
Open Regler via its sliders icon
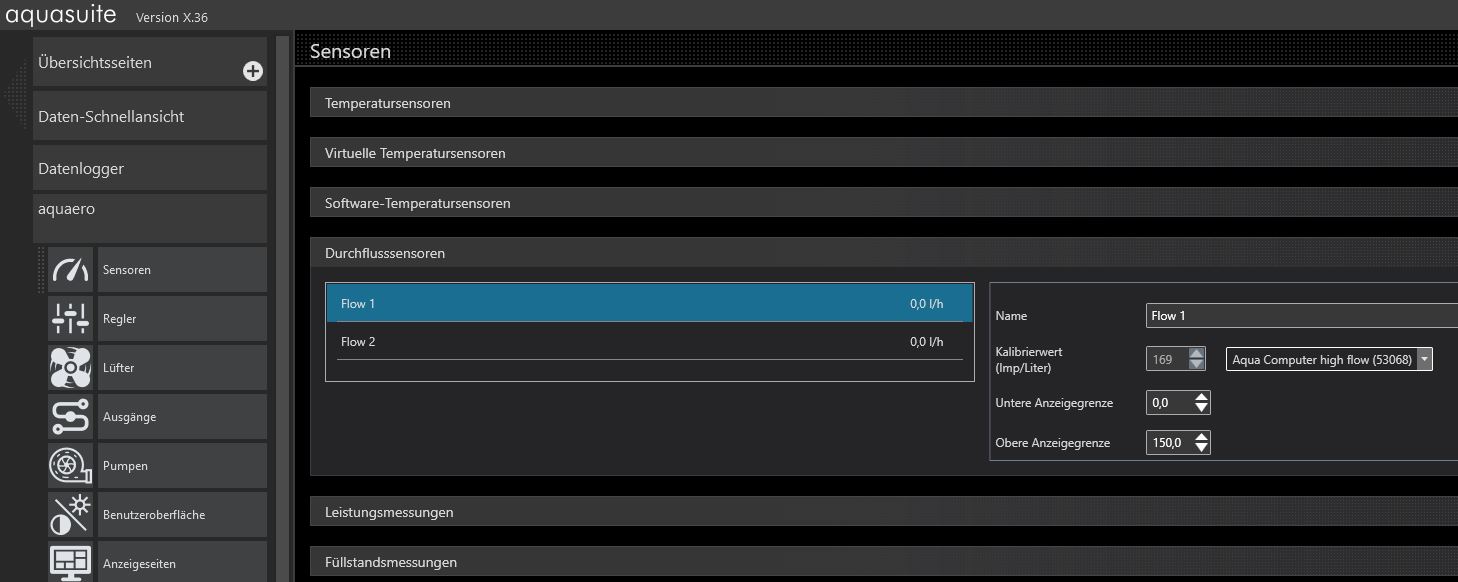[70, 319]
